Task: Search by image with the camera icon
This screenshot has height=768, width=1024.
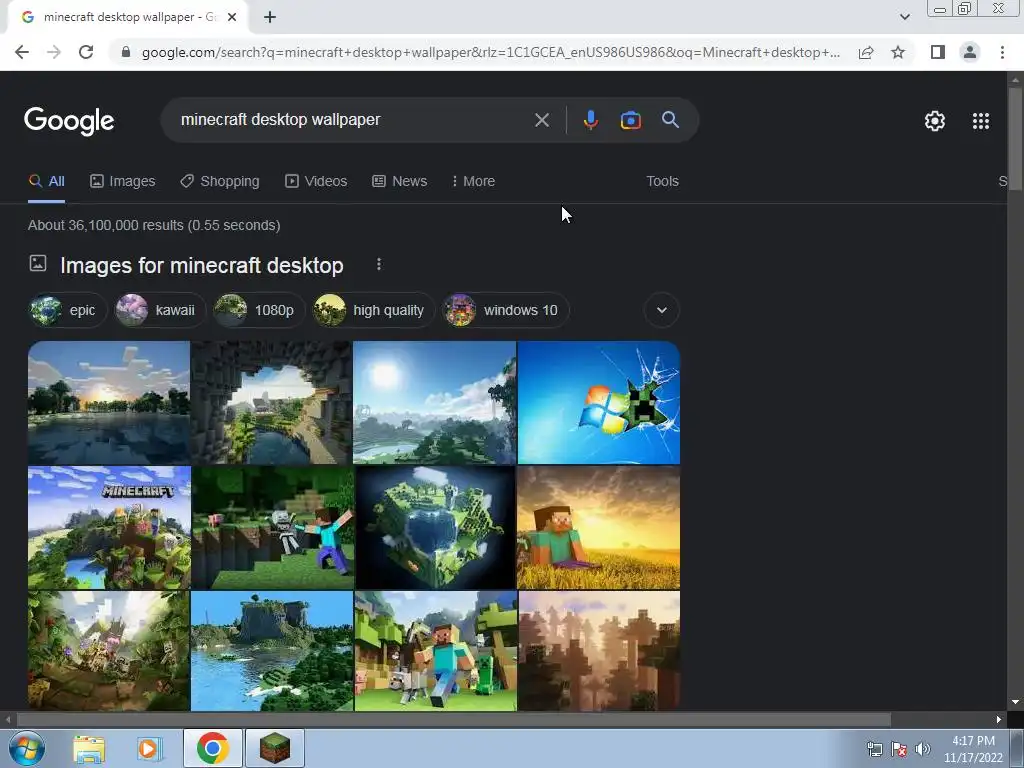Action: (x=630, y=120)
